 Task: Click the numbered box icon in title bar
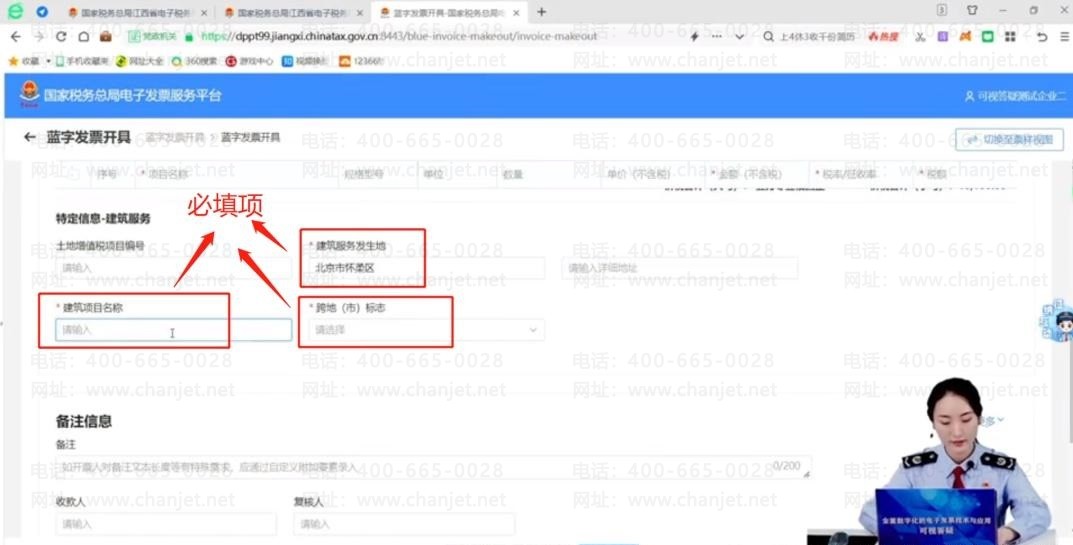(x=942, y=10)
